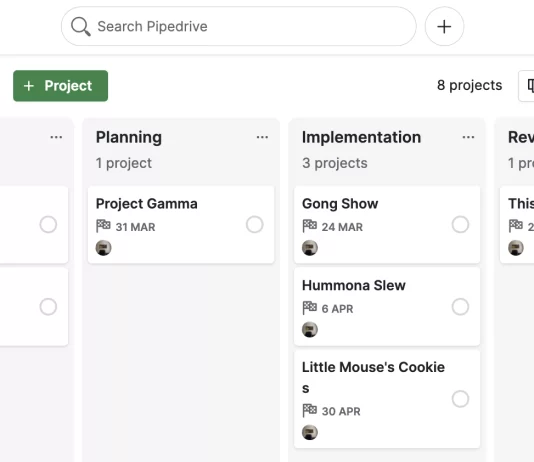The image size is (534, 462).
Task: Mark Gong Show project complete
Action: coord(460,224)
